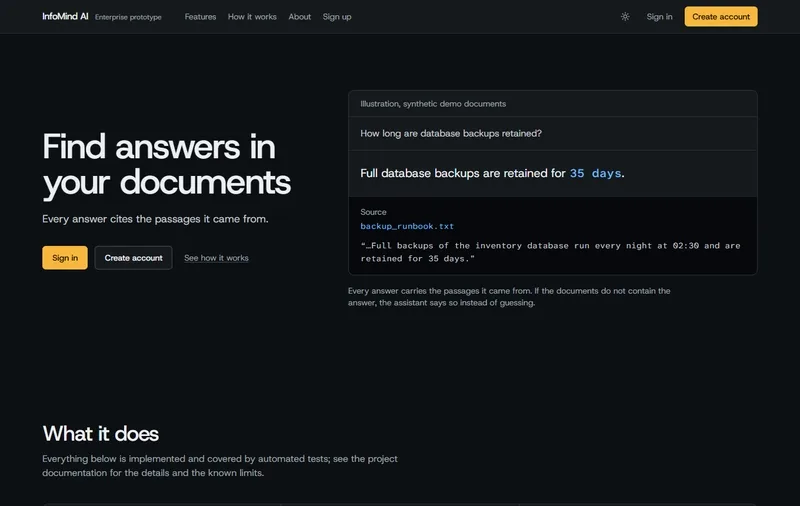Click the quoted passage about inventory database backups
800x506 pixels.
pyautogui.click(x=550, y=252)
